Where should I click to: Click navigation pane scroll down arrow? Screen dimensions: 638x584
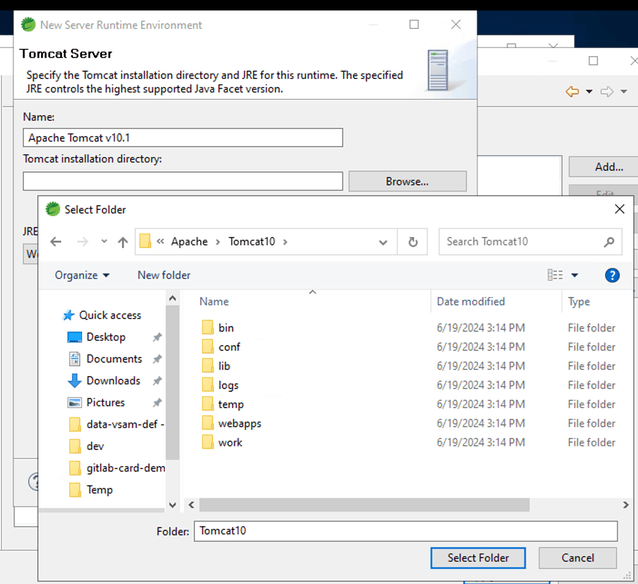pos(173,505)
